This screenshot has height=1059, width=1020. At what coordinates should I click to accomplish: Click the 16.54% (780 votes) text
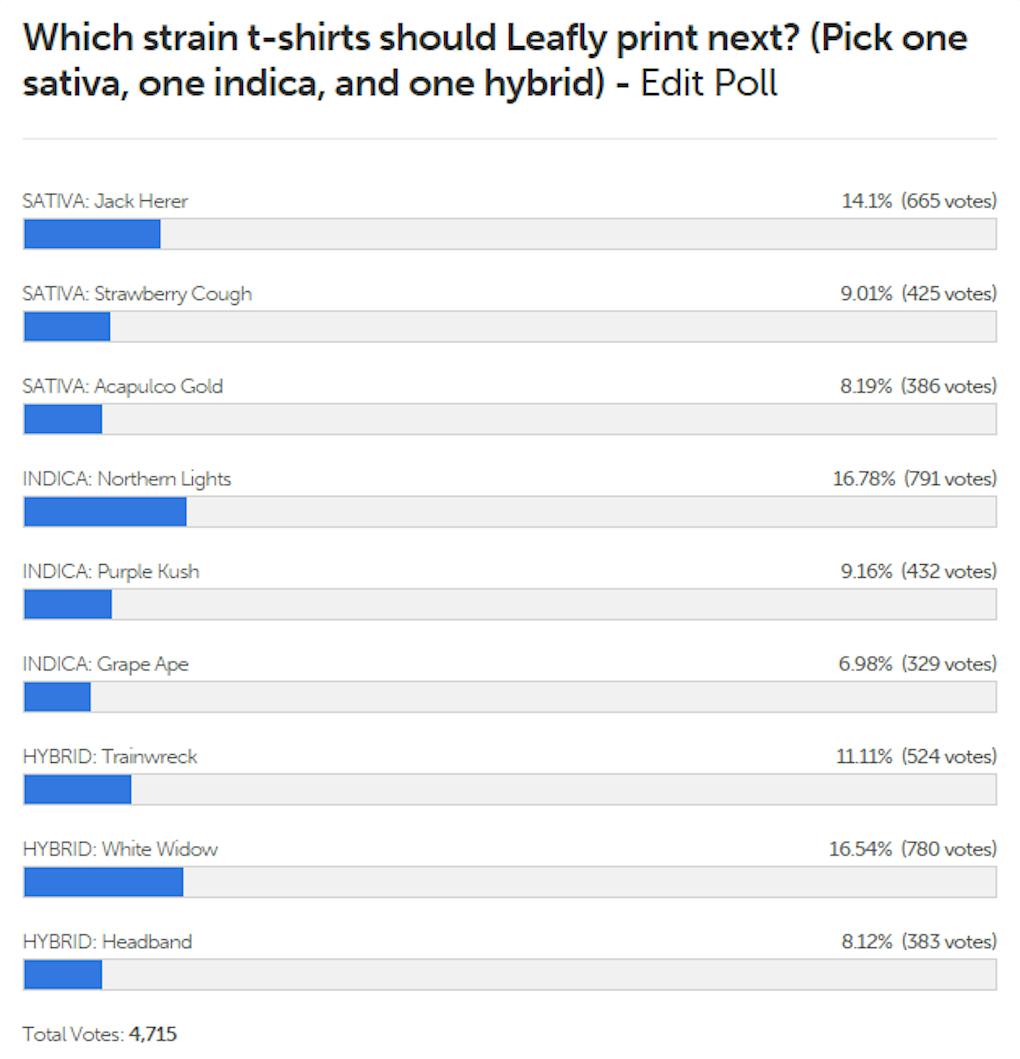click(912, 849)
